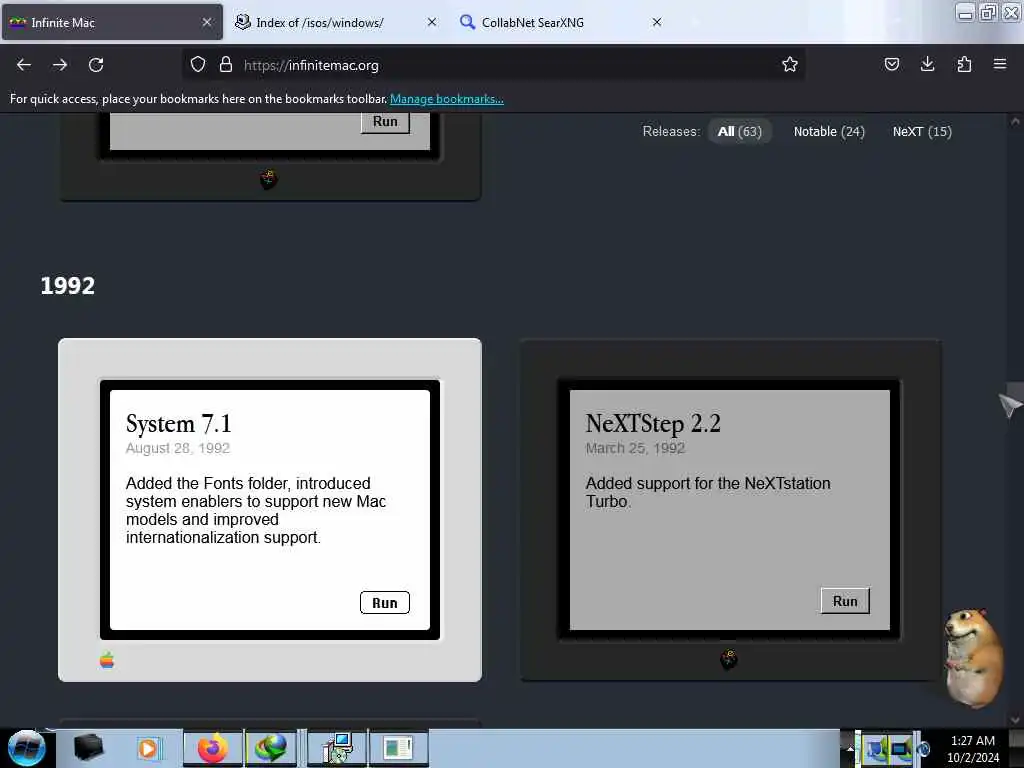Reload the Infinite Mac page
The height and width of the screenshot is (768, 1024).
tap(96, 65)
